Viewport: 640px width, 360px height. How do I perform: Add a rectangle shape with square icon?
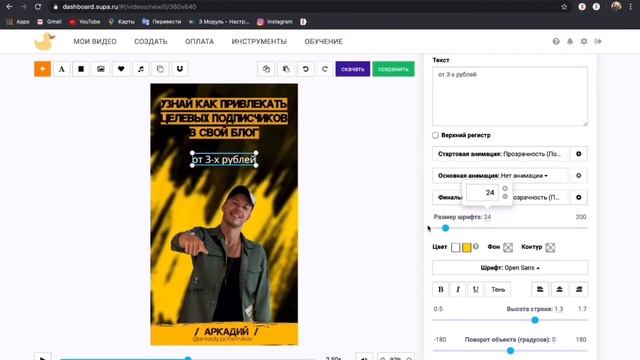[x=81, y=69]
